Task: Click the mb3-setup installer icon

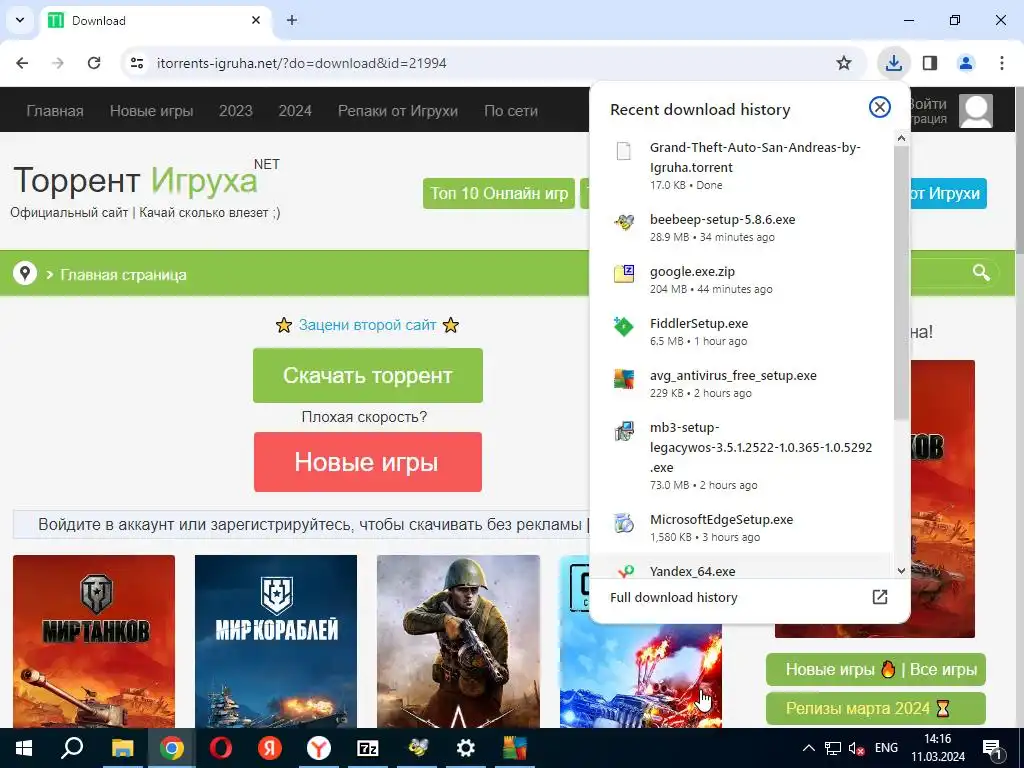Action: (x=624, y=431)
